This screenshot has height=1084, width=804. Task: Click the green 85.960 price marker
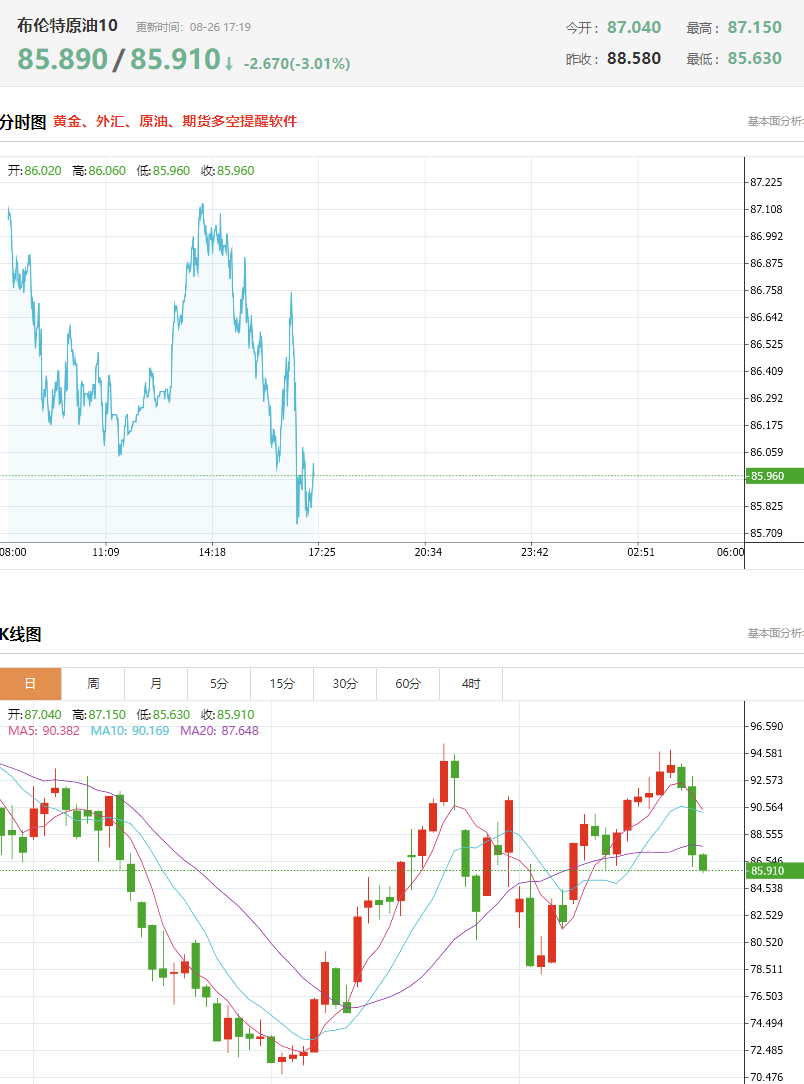(774, 476)
